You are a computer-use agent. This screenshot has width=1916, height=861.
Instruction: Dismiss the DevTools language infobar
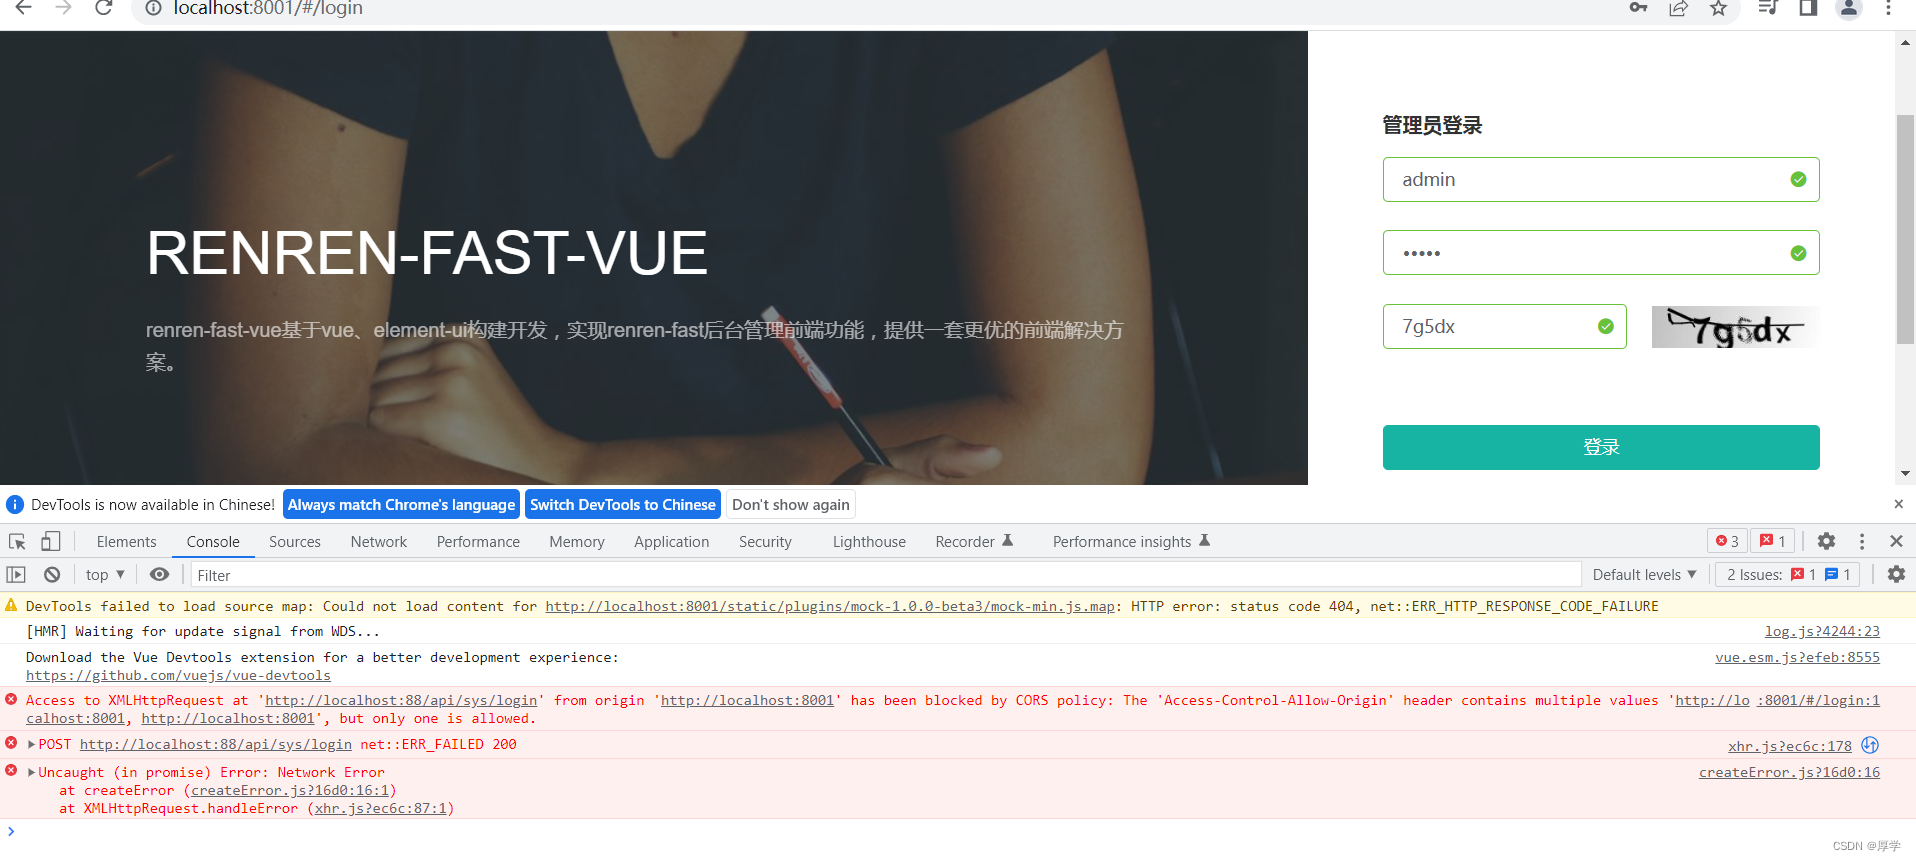(1898, 504)
